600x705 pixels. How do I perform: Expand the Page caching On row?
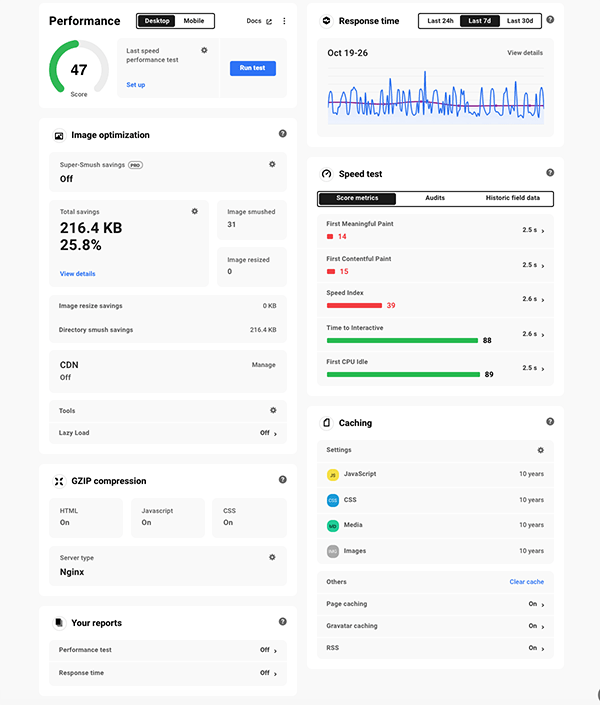pyautogui.click(x=537, y=604)
